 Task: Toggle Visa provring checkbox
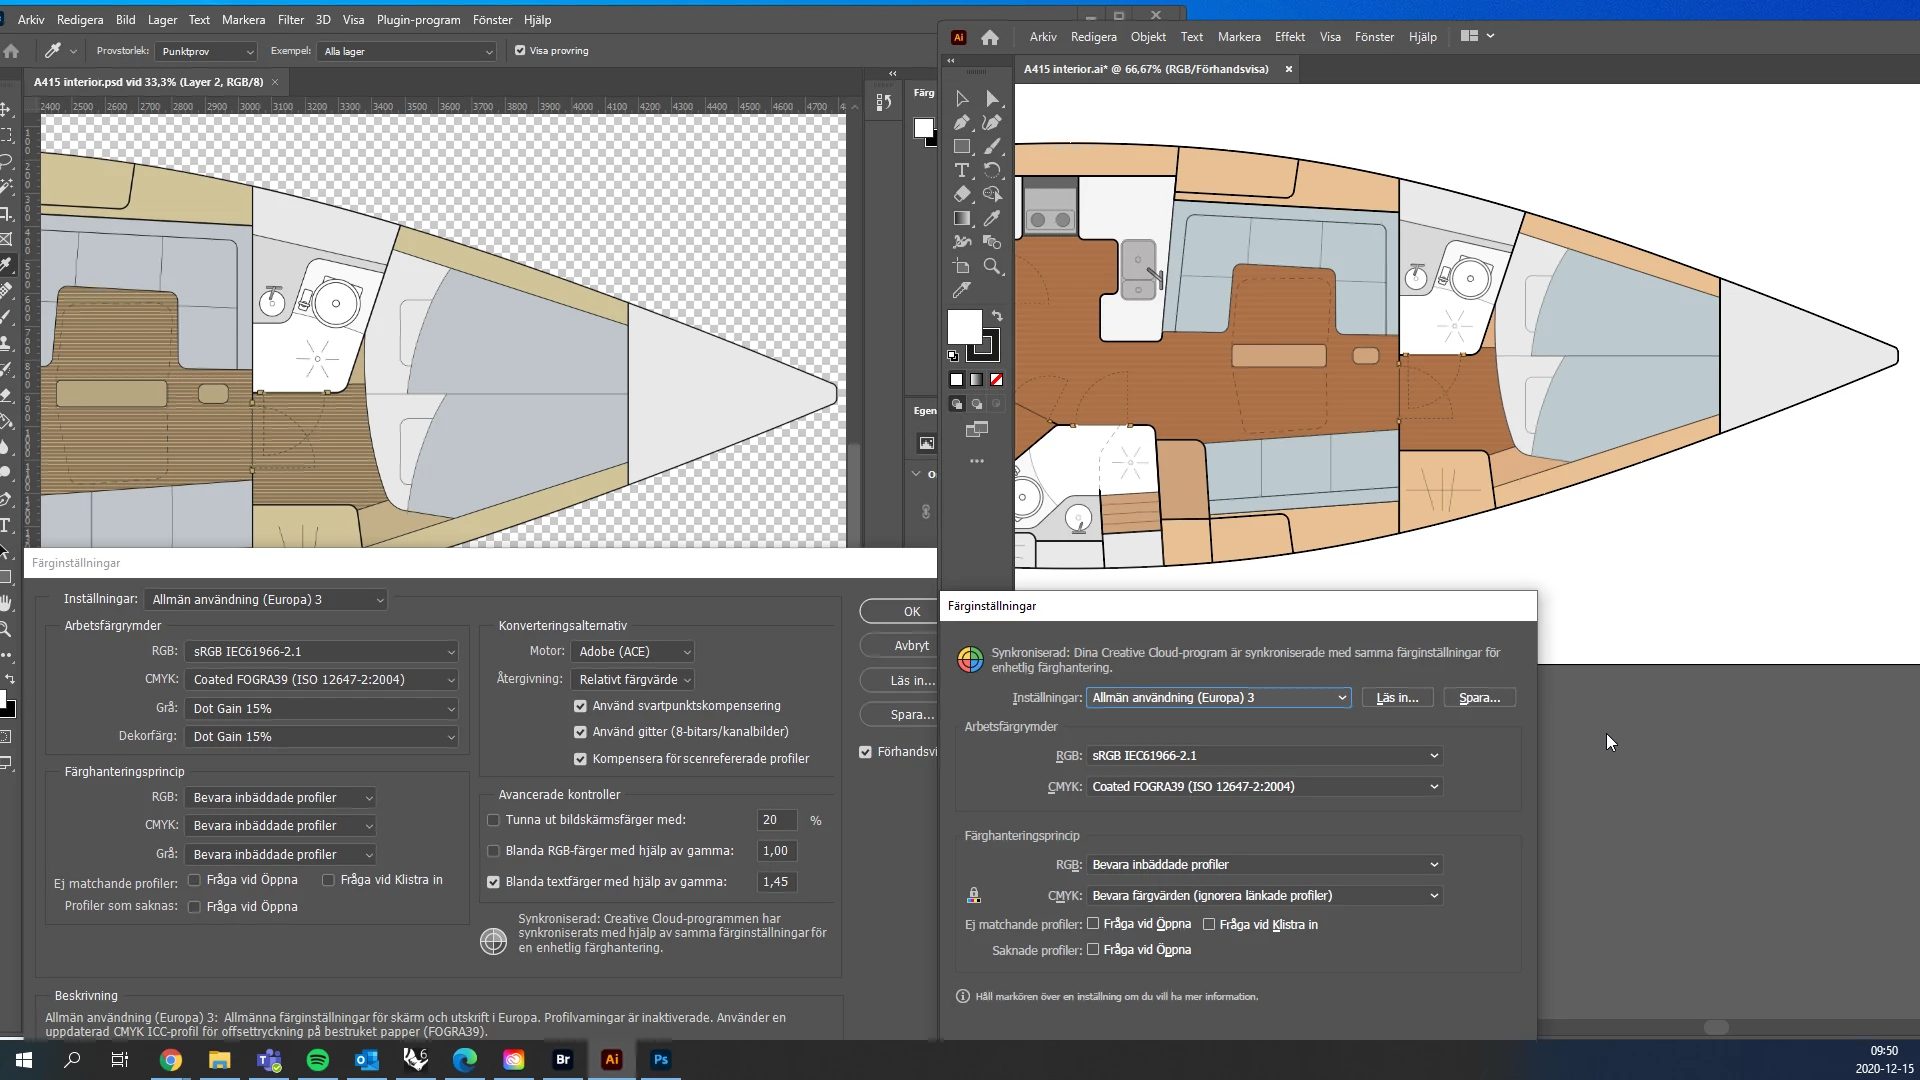520,51
